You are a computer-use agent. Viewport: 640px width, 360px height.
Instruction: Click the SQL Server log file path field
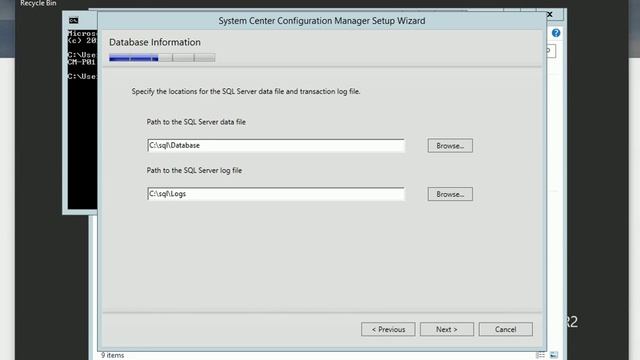point(276,194)
